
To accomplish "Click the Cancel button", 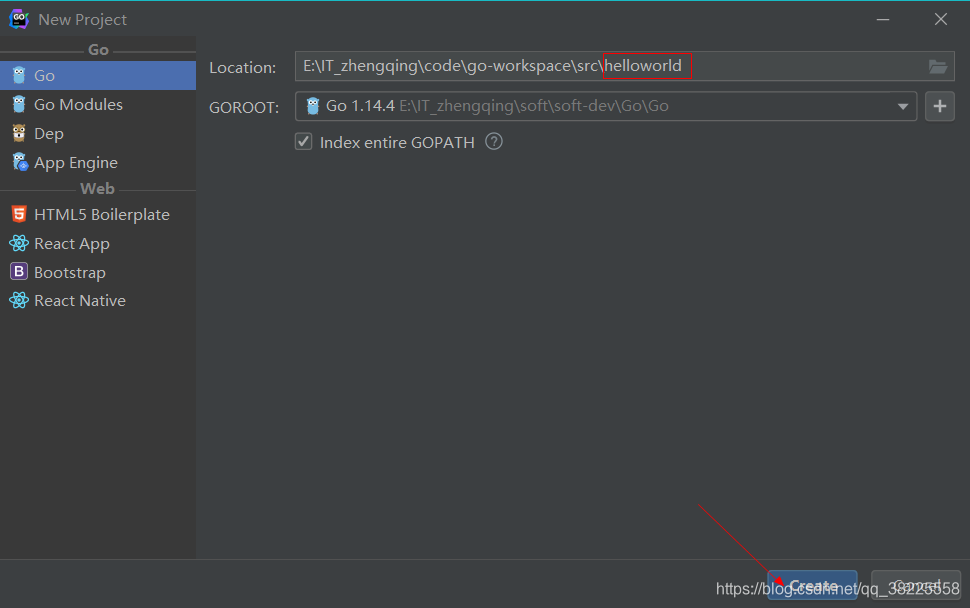I will pyautogui.click(x=916, y=585).
